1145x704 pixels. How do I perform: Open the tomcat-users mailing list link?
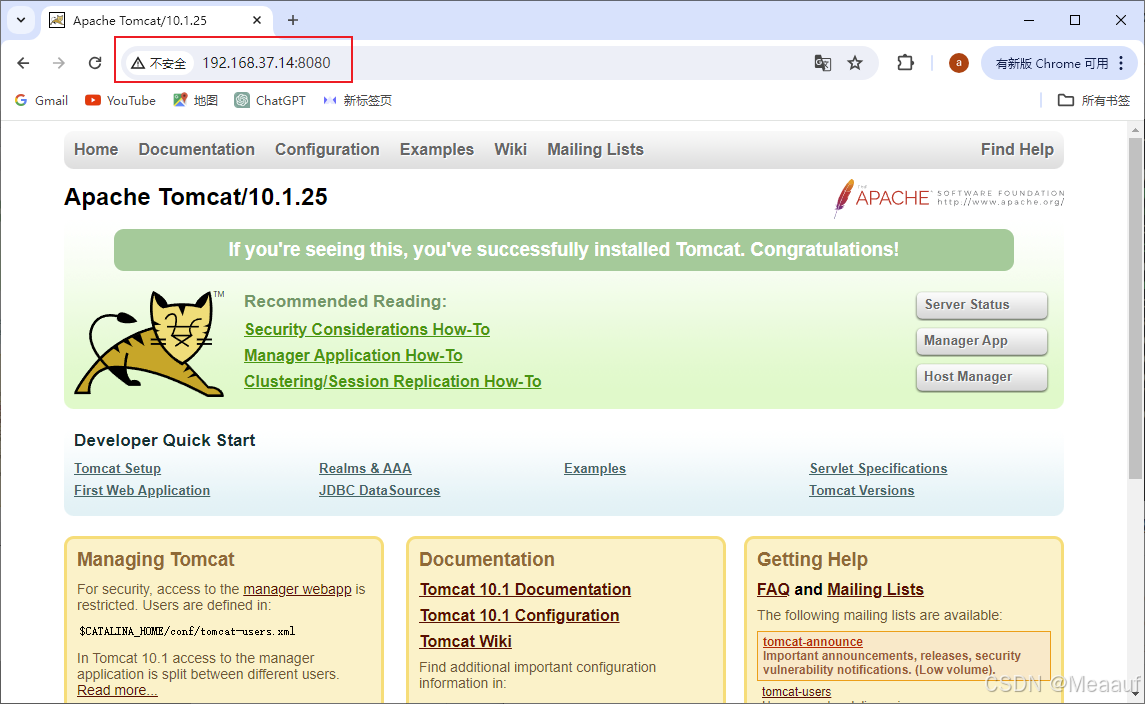[797, 692]
